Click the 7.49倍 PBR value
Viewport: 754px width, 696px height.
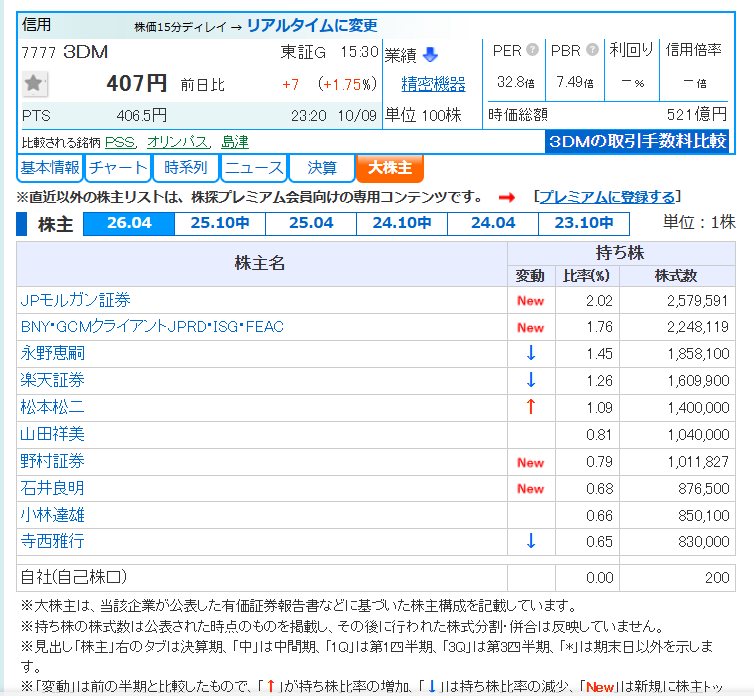point(575,82)
